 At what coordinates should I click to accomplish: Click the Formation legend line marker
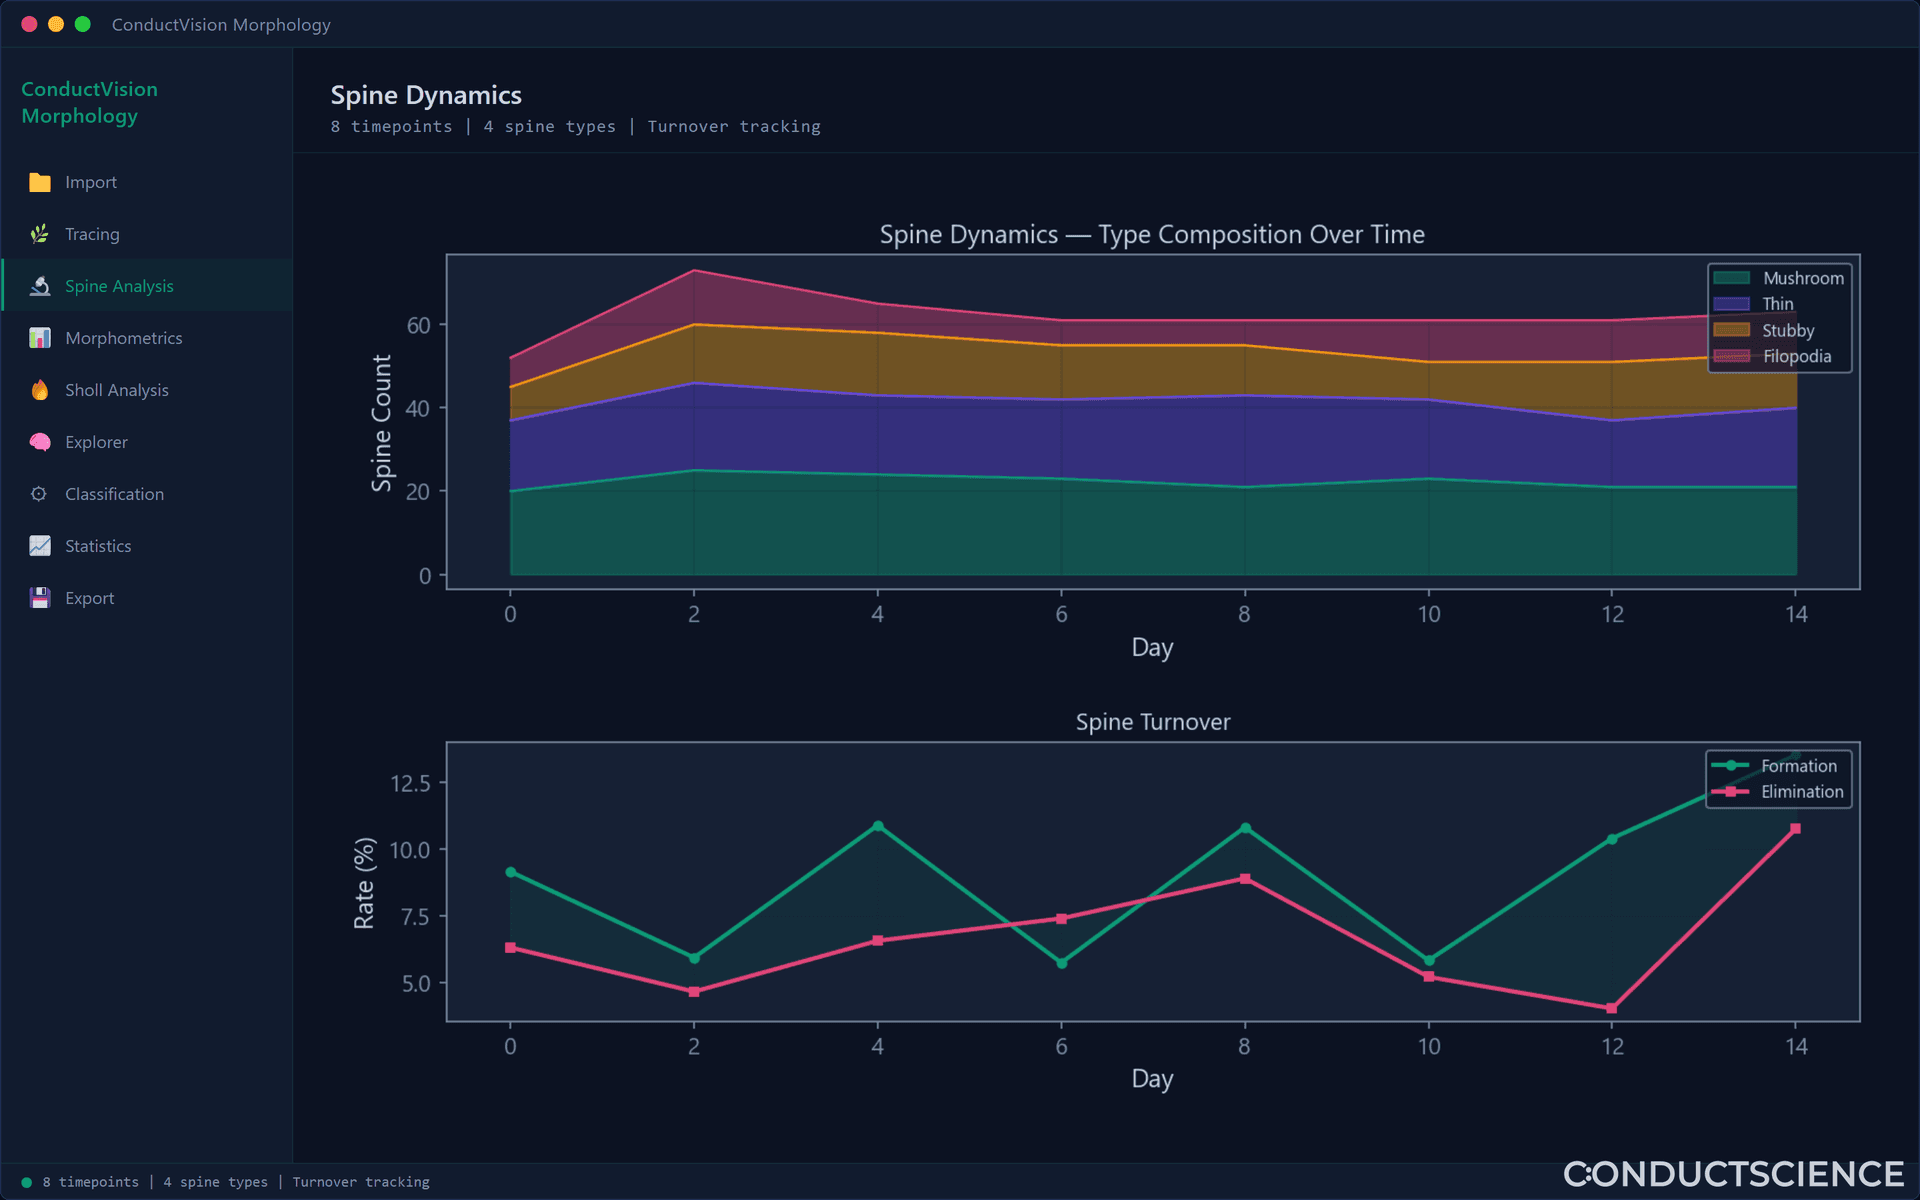pos(1731,766)
